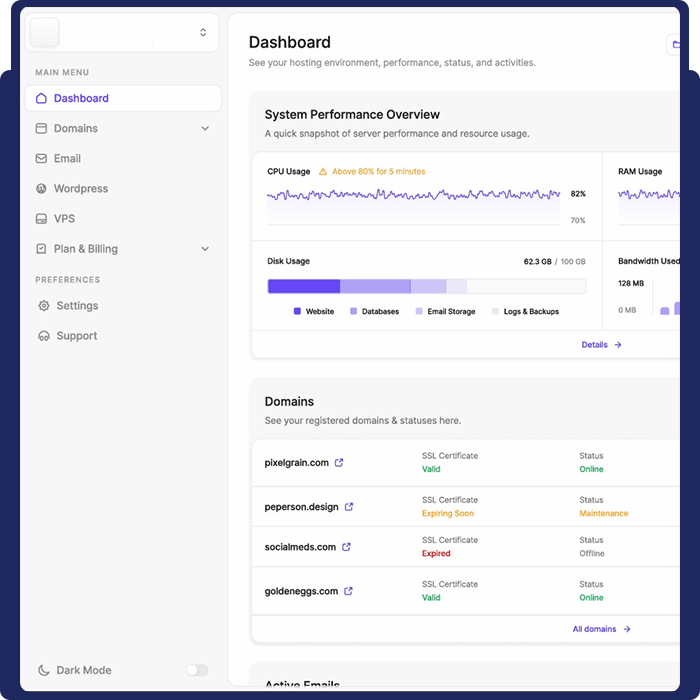Click the Settings gear icon
700x700 pixels.
coord(43,306)
